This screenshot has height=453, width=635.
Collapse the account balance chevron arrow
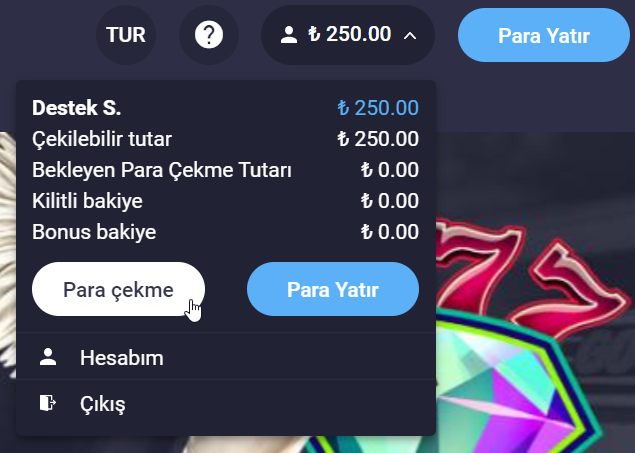point(410,36)
